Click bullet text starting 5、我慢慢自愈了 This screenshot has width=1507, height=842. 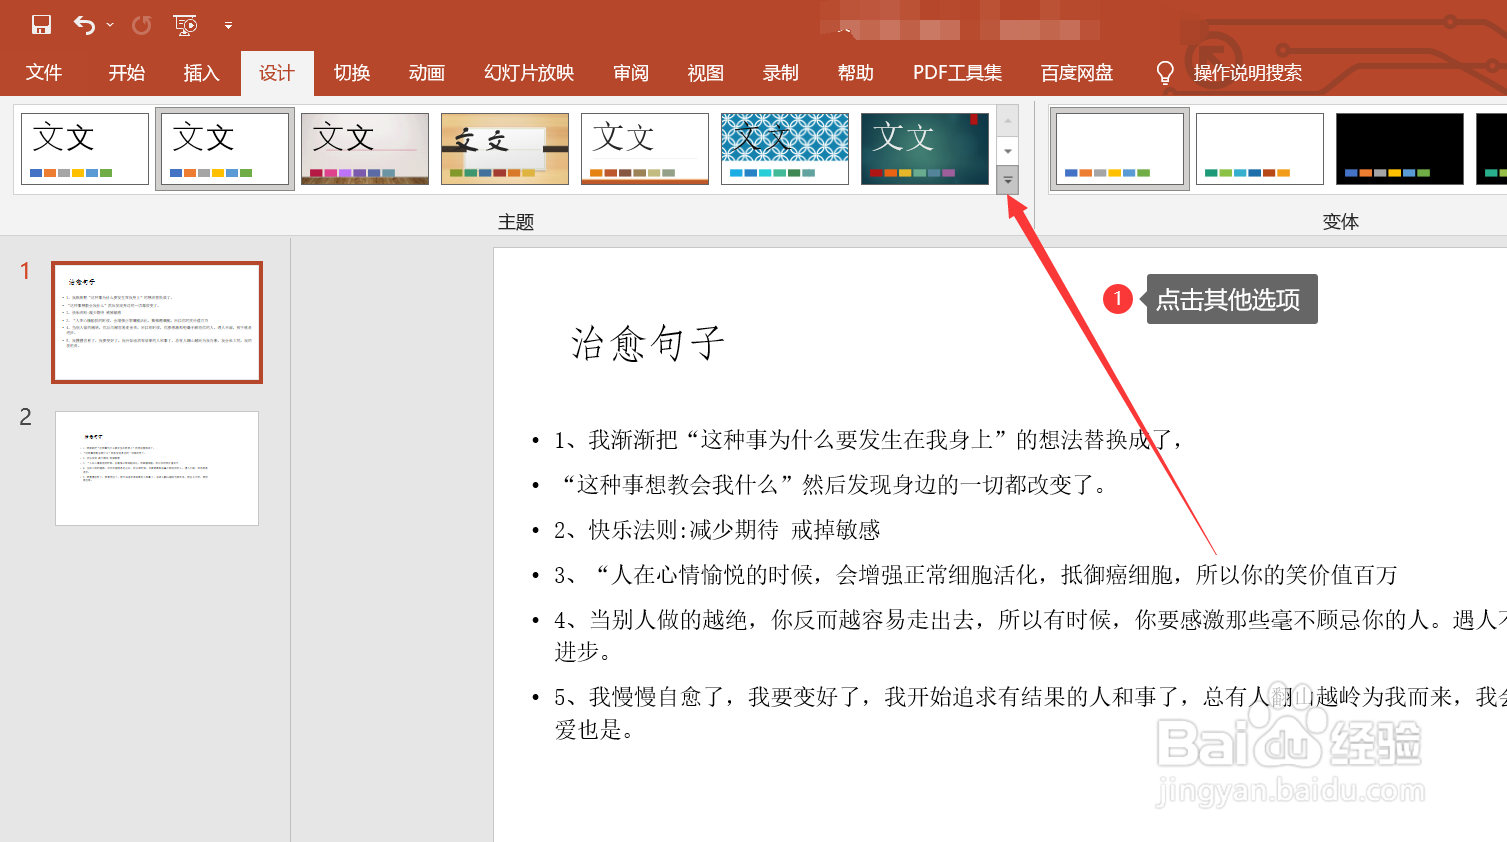pos(1030,713)
